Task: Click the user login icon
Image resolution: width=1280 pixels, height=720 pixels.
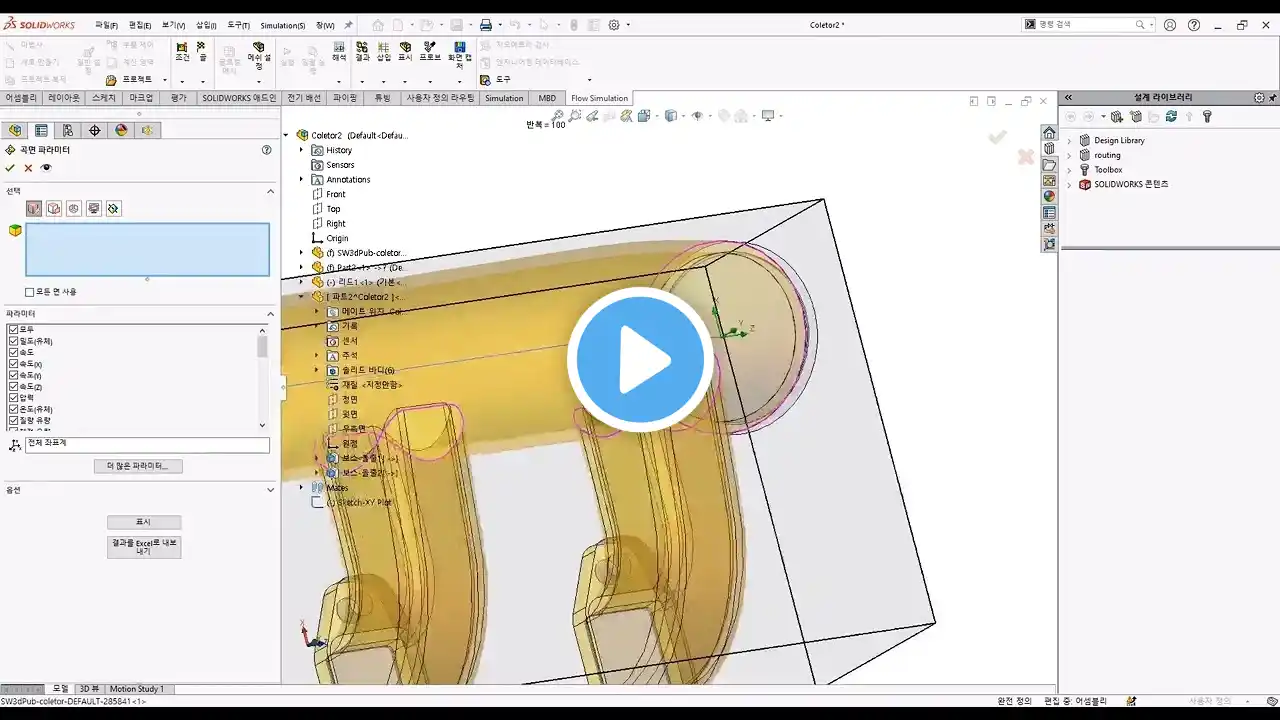Action: point(1170,25)
